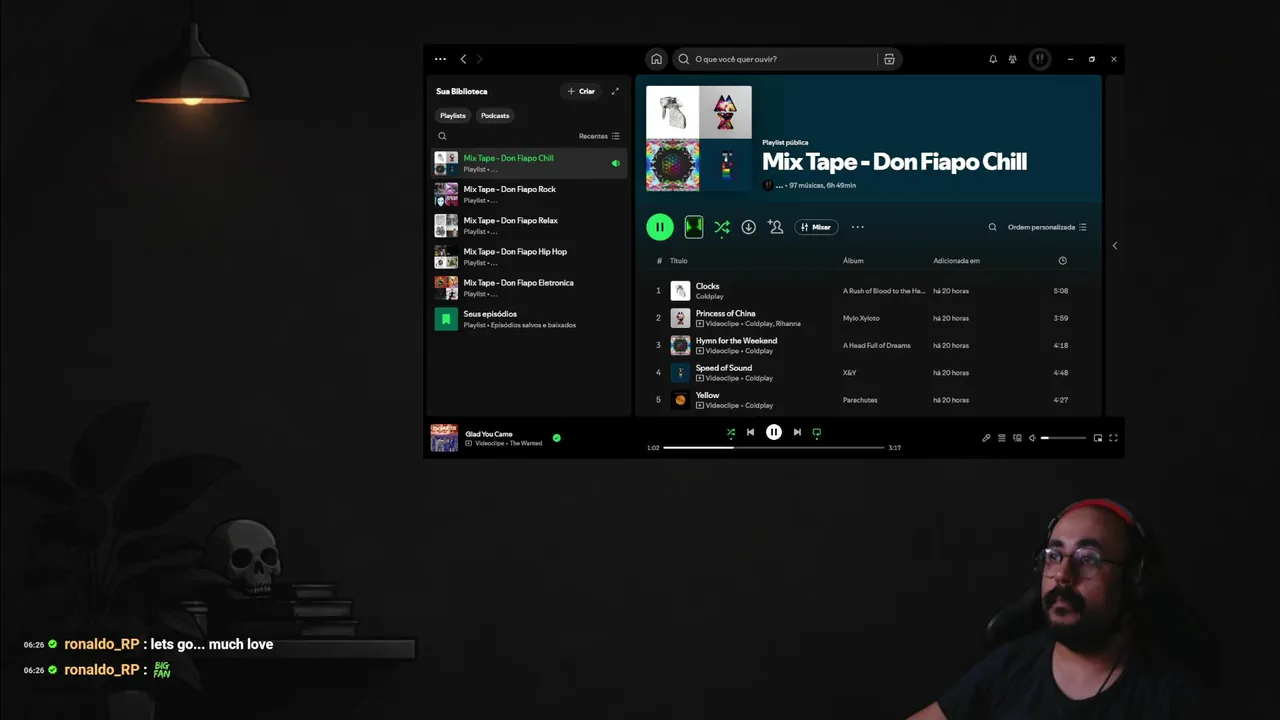Search within Sua Biblioteca
This screenshot has height=720, width=1280.
[442, 136]
